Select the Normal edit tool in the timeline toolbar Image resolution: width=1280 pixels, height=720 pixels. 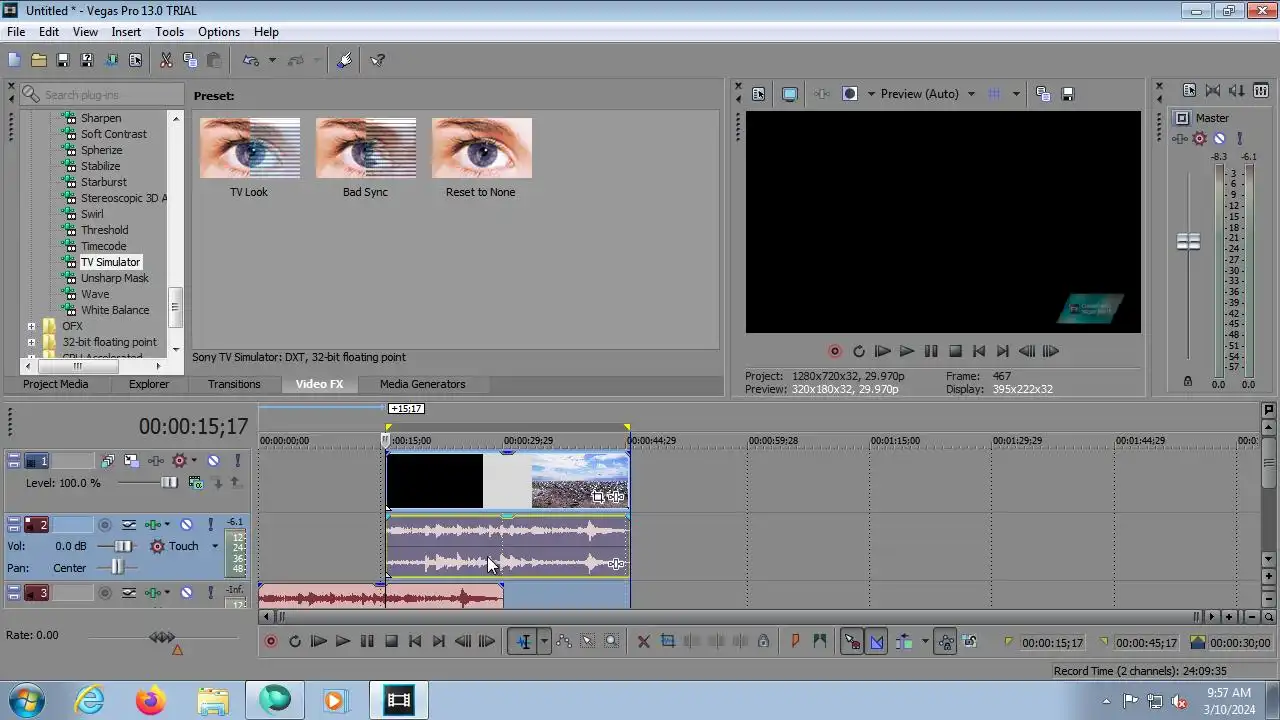point(523,642)
